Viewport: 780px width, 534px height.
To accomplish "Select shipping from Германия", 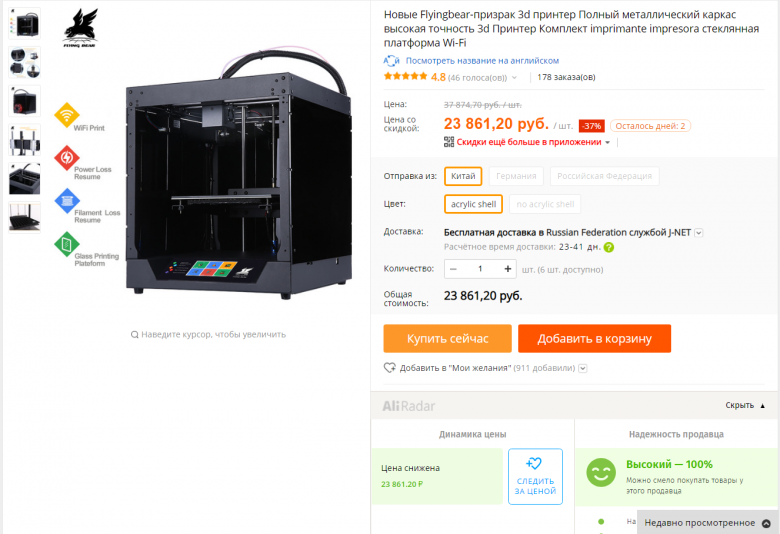I will tap(516, 176).
